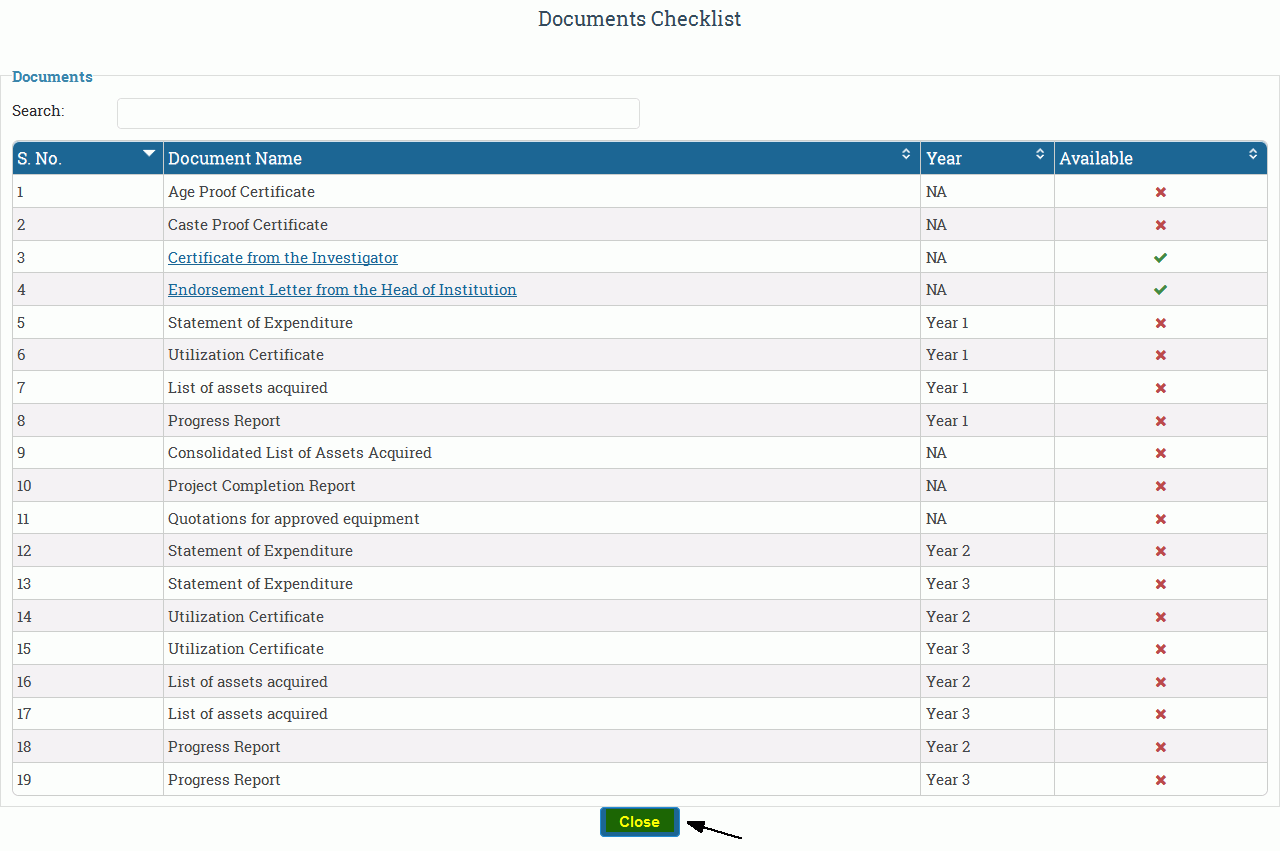Select the Project Completion Report text
The width and height of the screenshot is (1280, 851).
tap(262, 486)
